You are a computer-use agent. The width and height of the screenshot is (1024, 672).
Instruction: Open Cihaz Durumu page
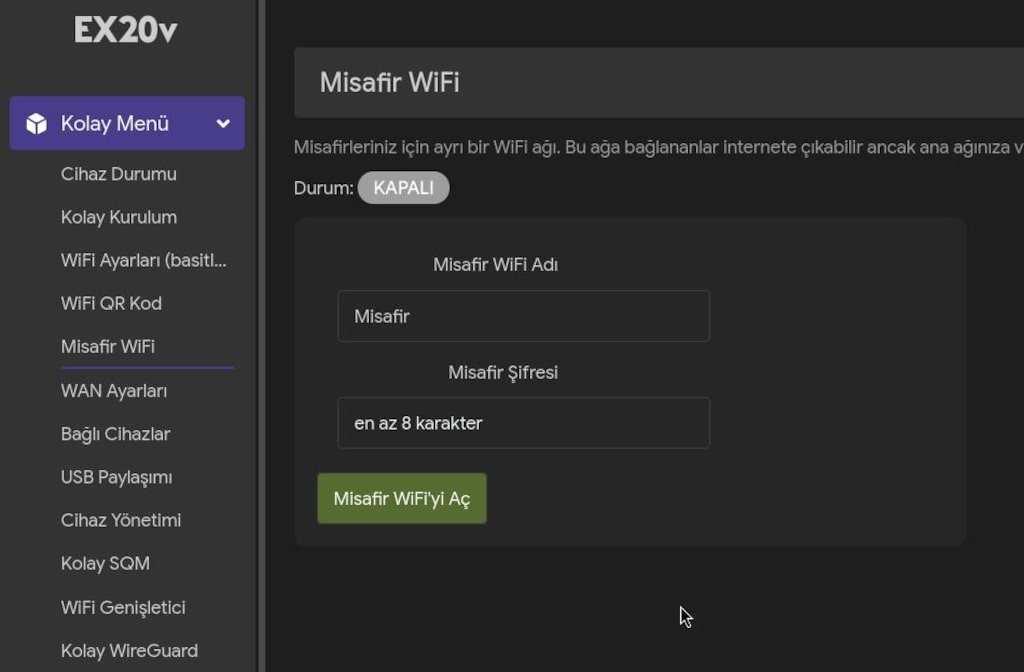(x=119, y=174)
